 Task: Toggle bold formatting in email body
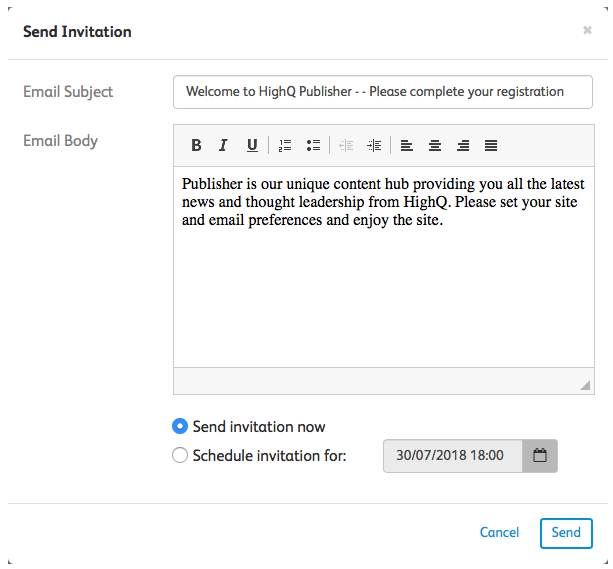[x=196, y=145]
